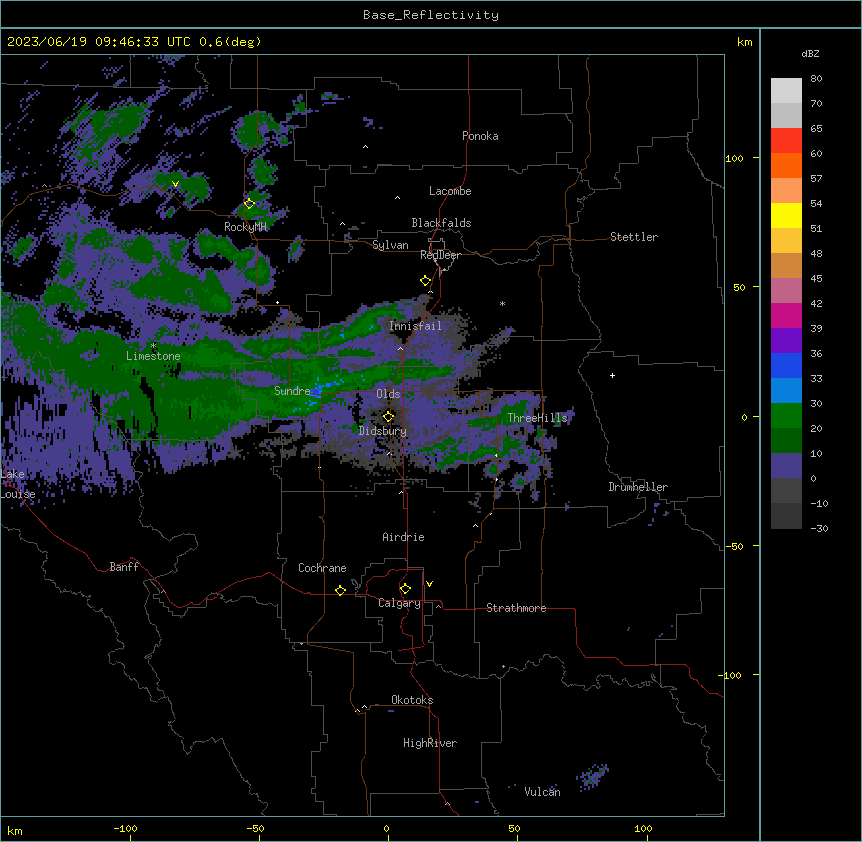Click the dBZ legend label

[x=810, y=53]
